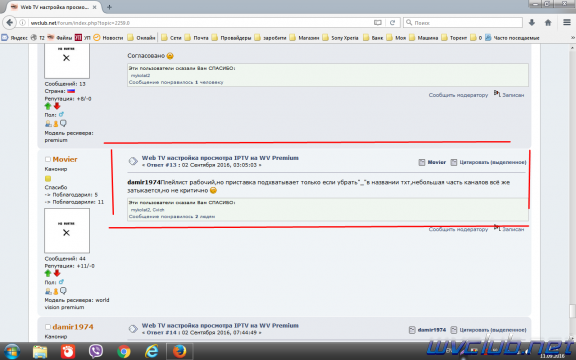
Task: Click 'Цитировать (выделенное)' in reply #14
Action: pyautogui.click(x=489, y=330)
